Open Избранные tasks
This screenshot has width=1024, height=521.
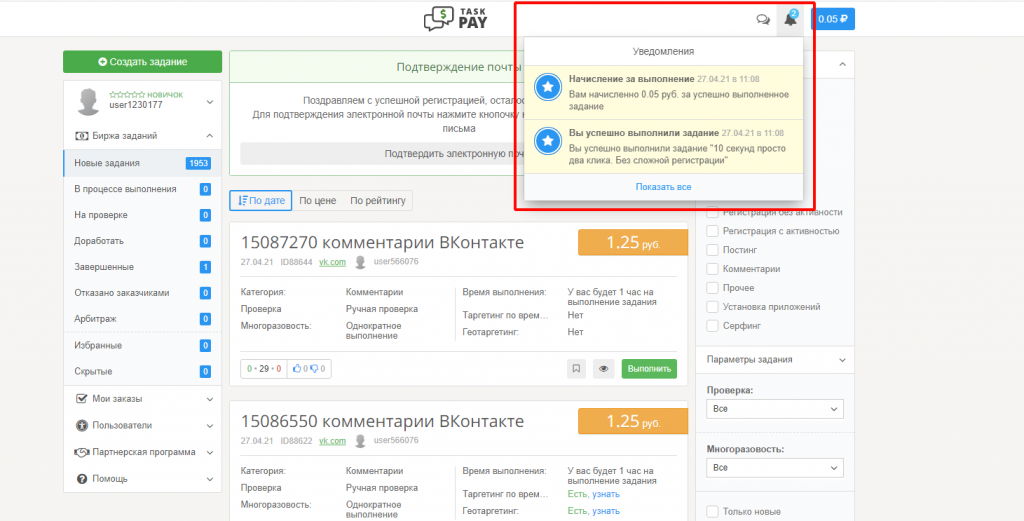(142, 345)
